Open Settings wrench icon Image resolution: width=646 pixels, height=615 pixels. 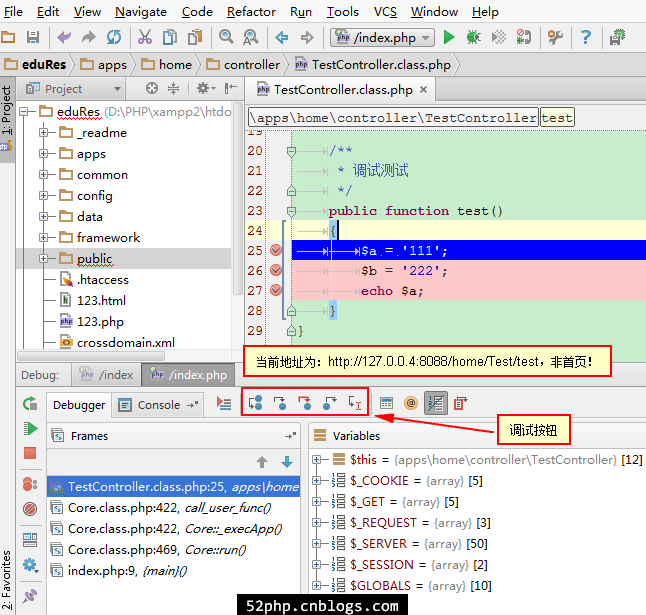pos(555,37)
